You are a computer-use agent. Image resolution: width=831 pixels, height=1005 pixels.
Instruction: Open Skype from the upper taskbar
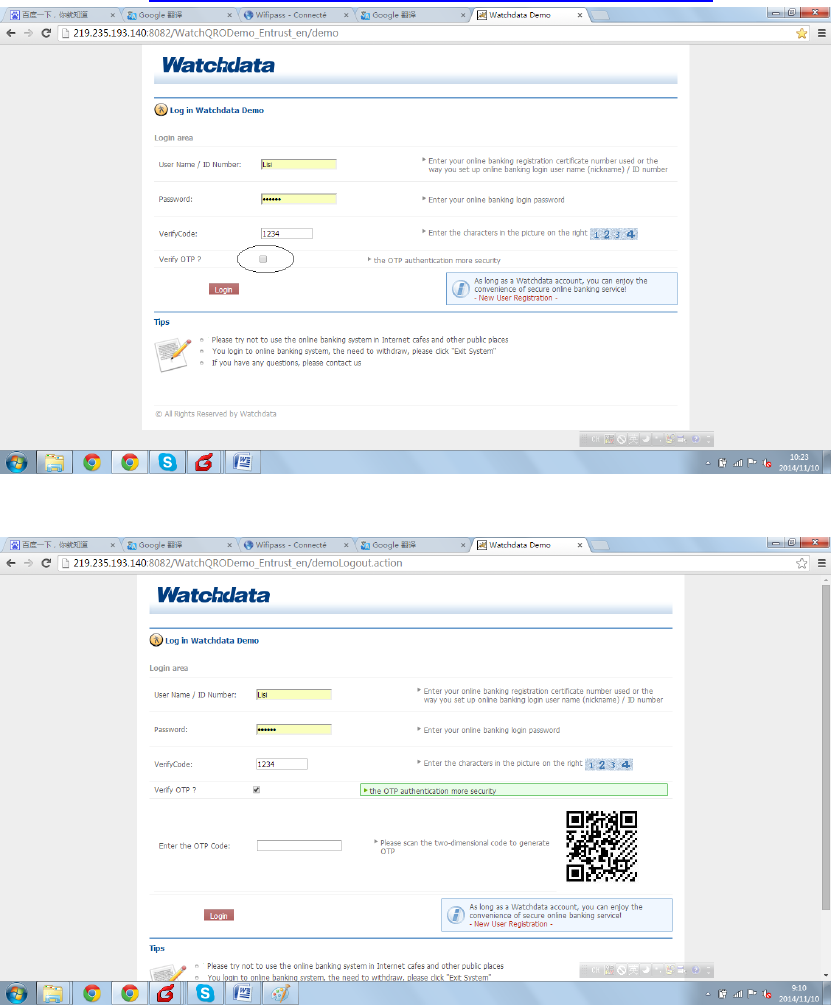tap(167, 462)
